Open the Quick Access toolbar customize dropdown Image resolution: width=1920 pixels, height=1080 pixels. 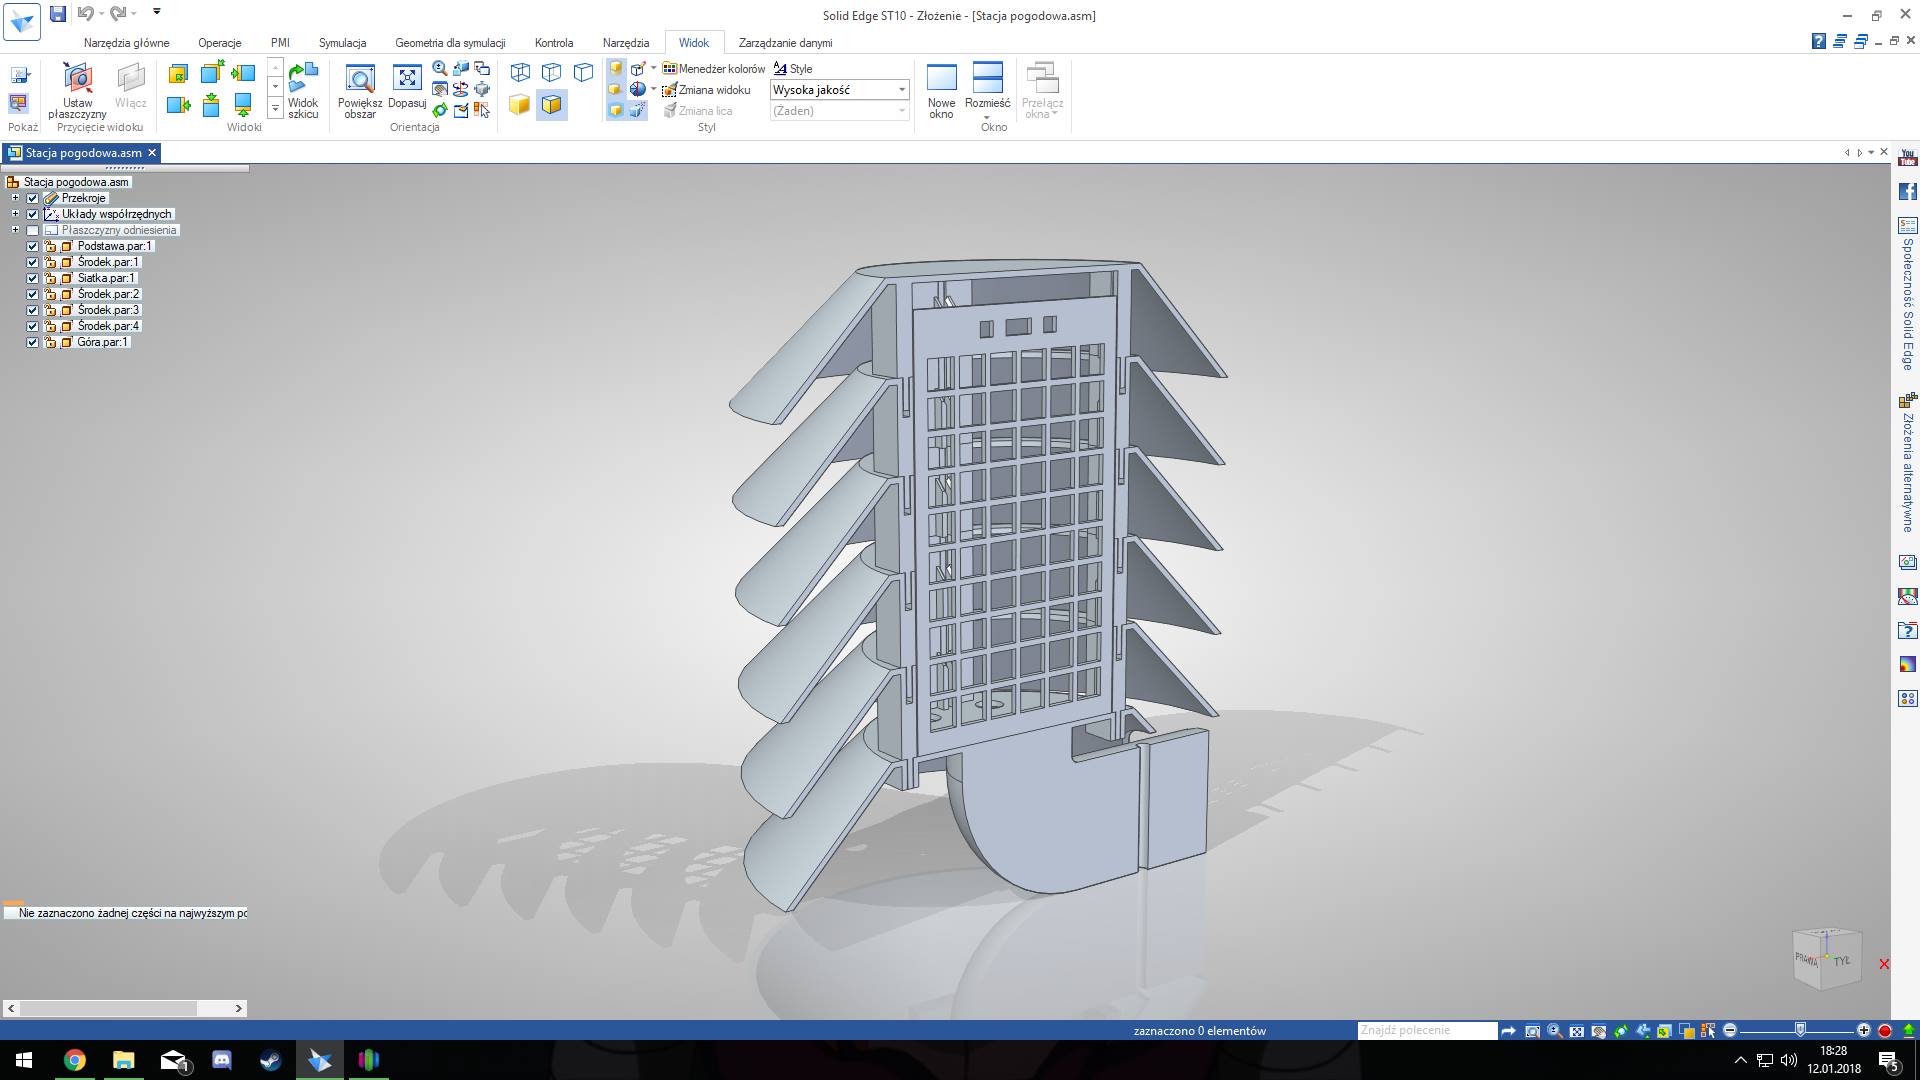pyautogui.click(x=157, y=12)
